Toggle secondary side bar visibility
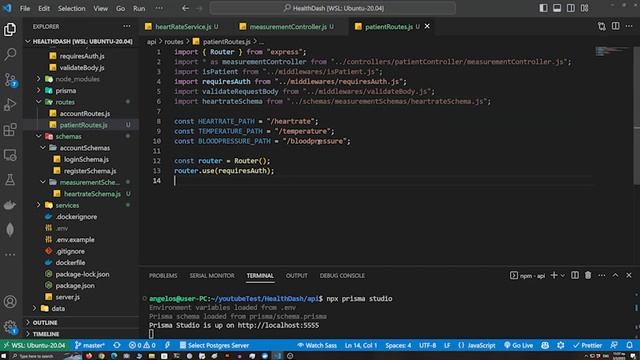This screenshot has height=360, width=640. click(x=571, y=8)
